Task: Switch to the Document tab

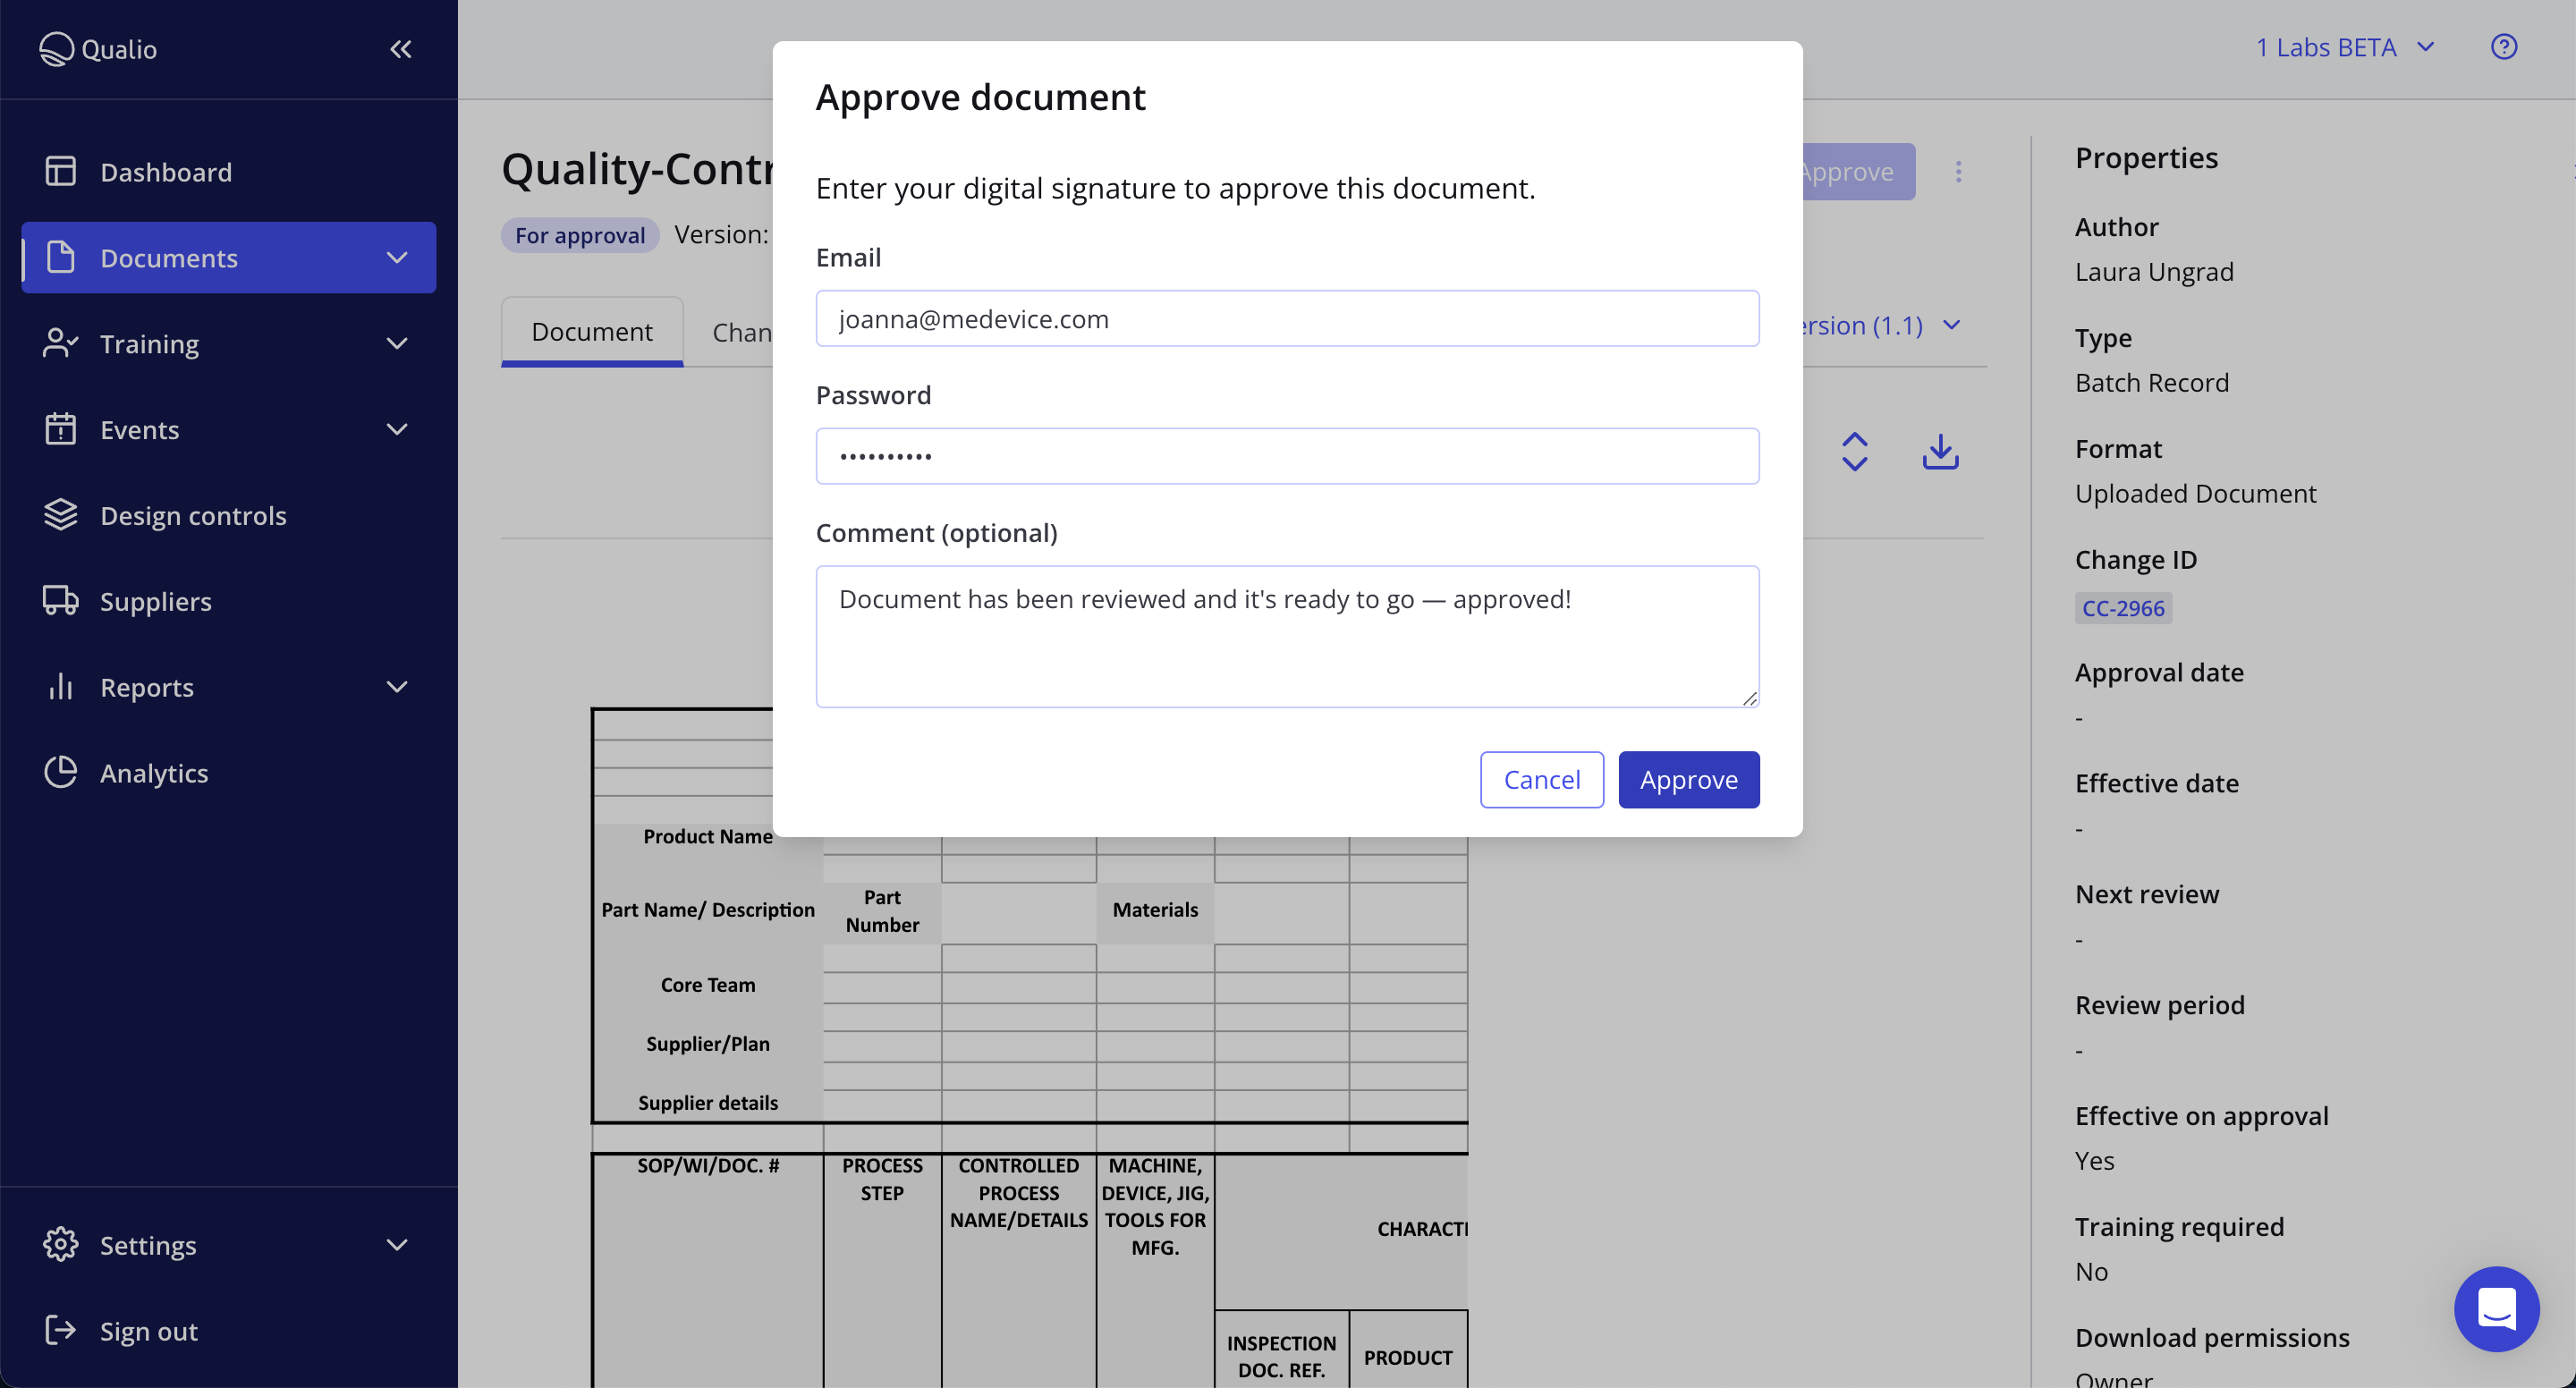Action: click(x=591, y=331)
